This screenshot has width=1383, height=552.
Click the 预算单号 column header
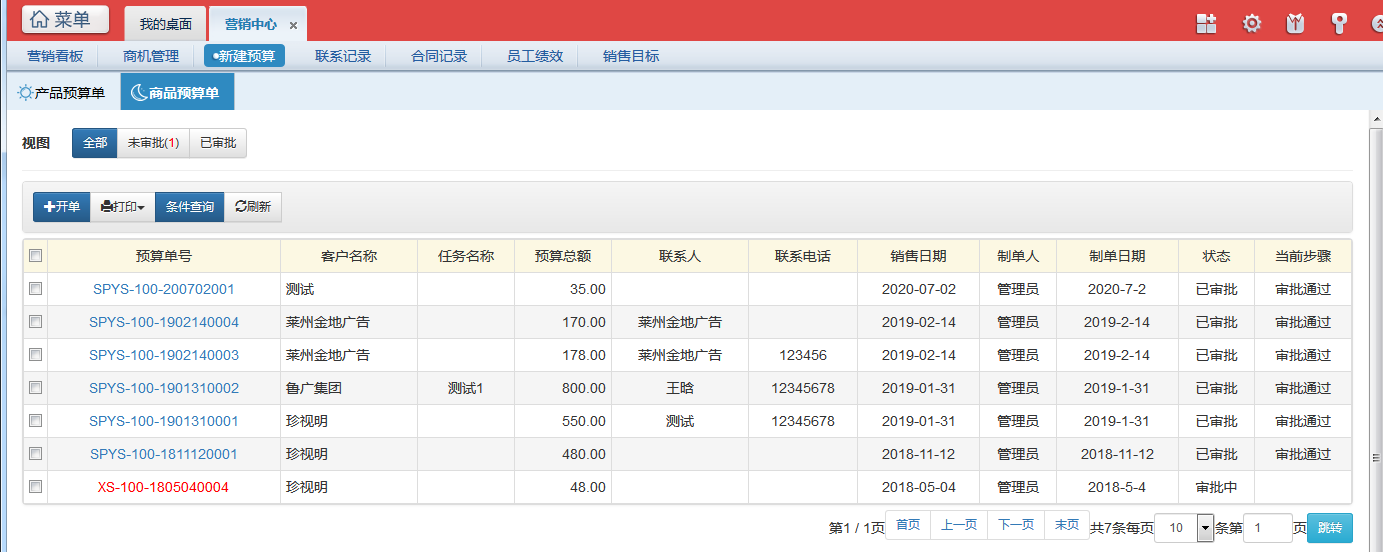click(164, 256)
